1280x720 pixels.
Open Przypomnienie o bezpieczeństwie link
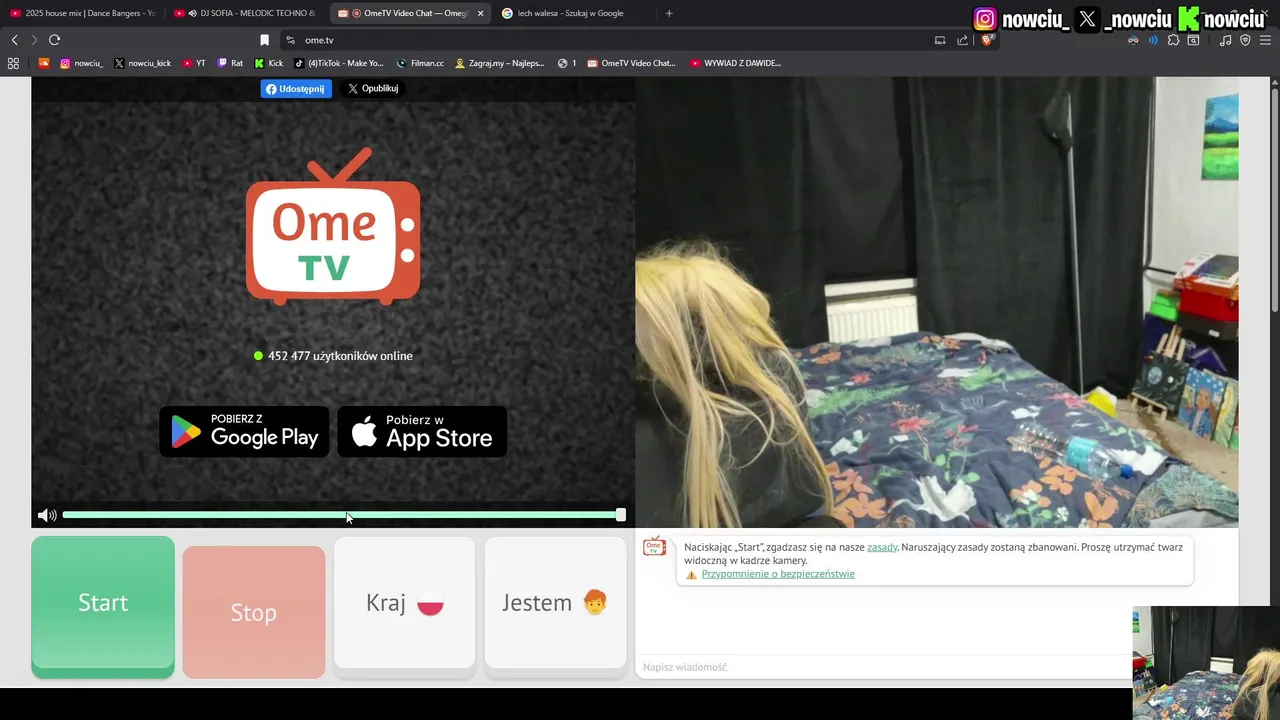[x=778, y=574]
